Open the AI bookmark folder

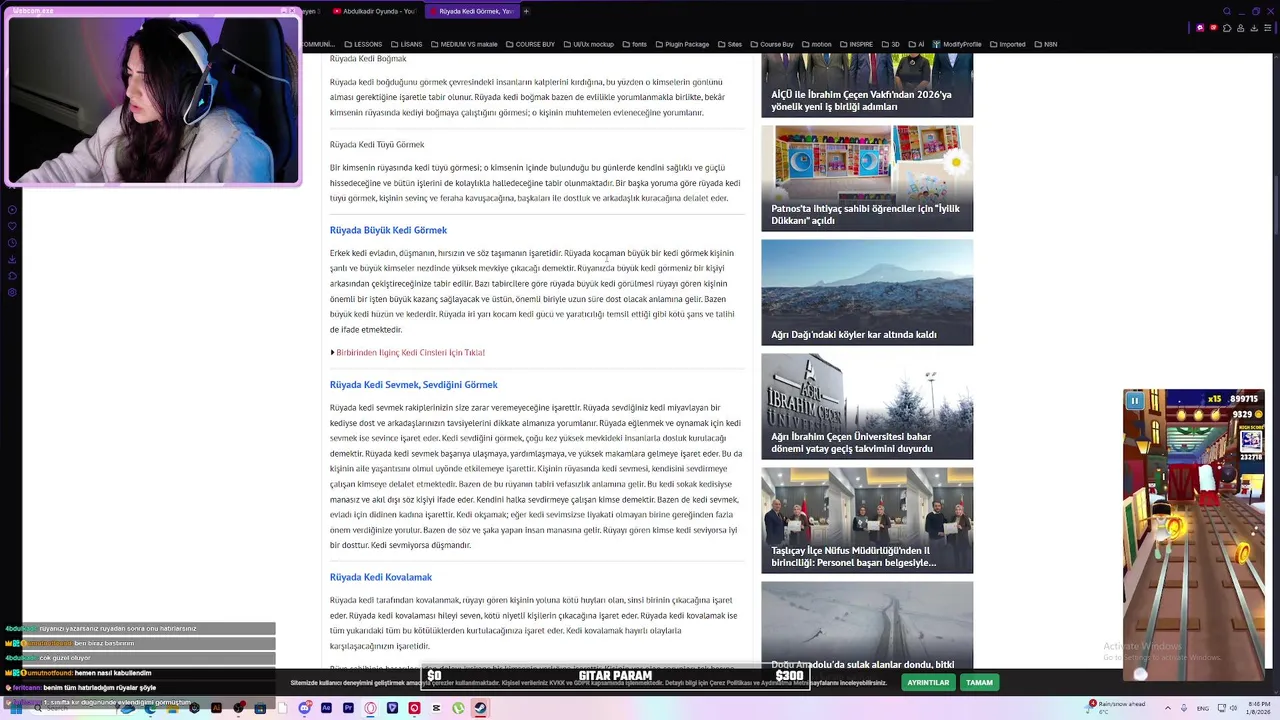click(x=916, y=44)
